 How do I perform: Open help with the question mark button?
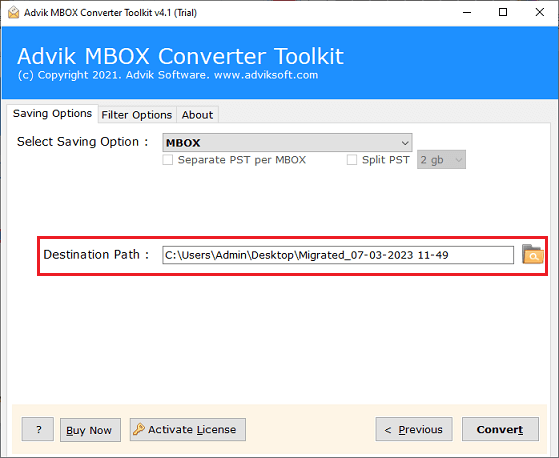pyautogui.click(x=38, y=429)
